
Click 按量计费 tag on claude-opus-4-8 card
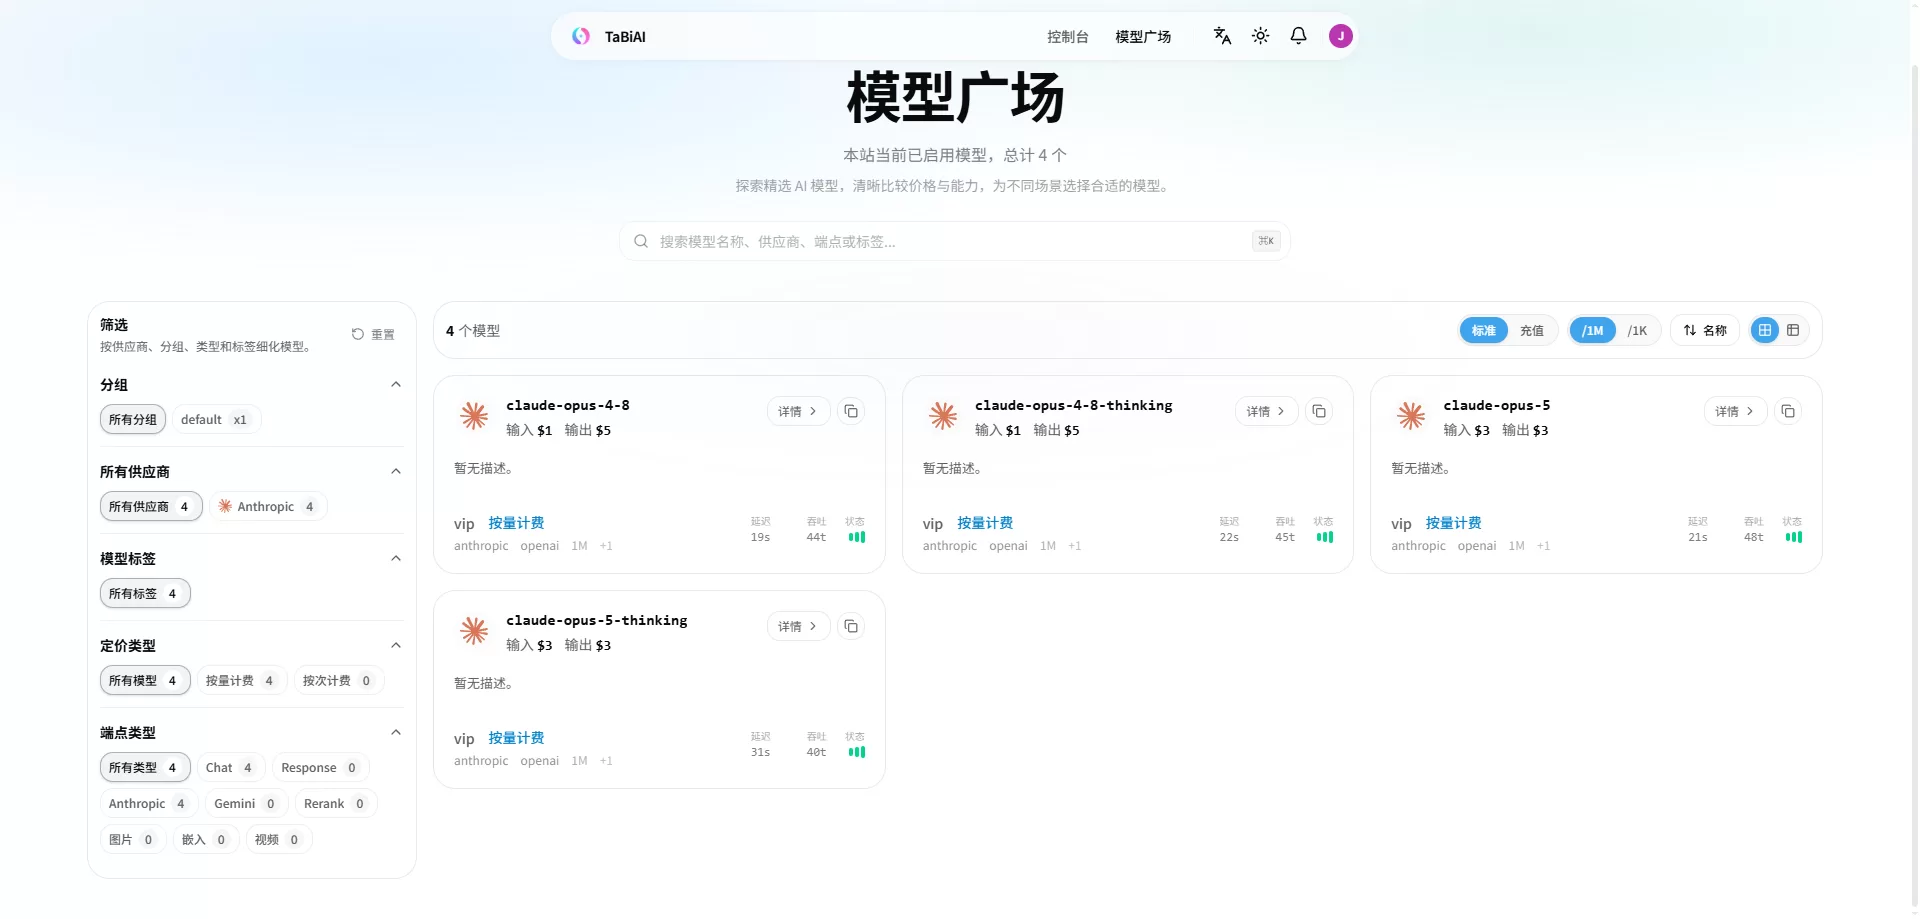click(516, 523)
